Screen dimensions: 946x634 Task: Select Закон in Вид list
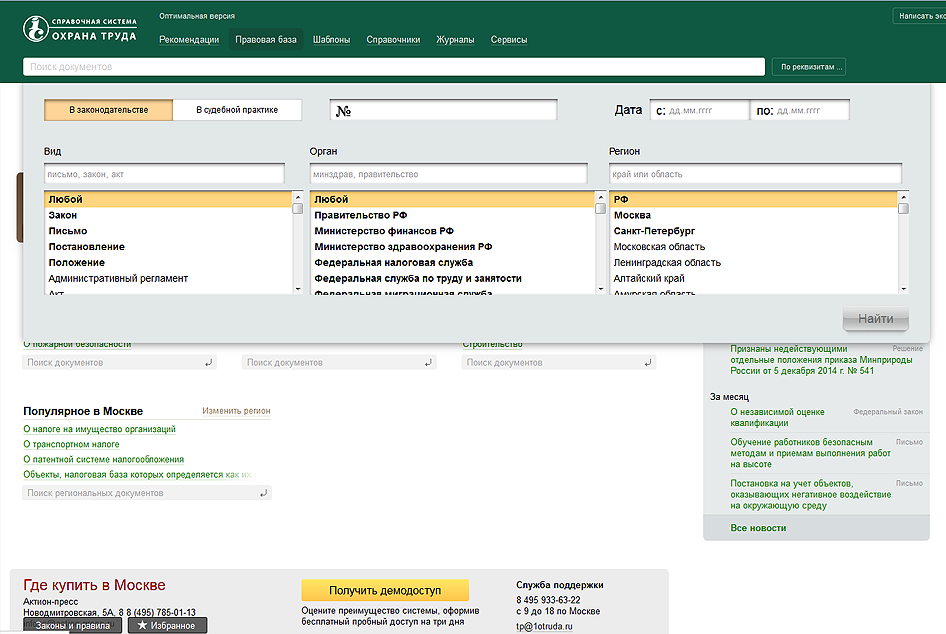click(168, 215)
